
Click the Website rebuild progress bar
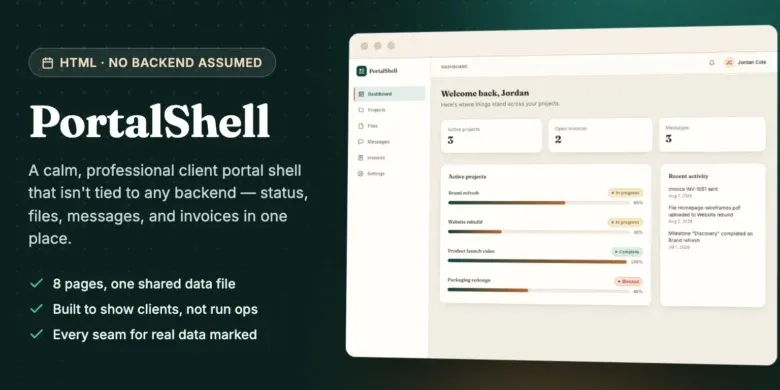point(538,232)
